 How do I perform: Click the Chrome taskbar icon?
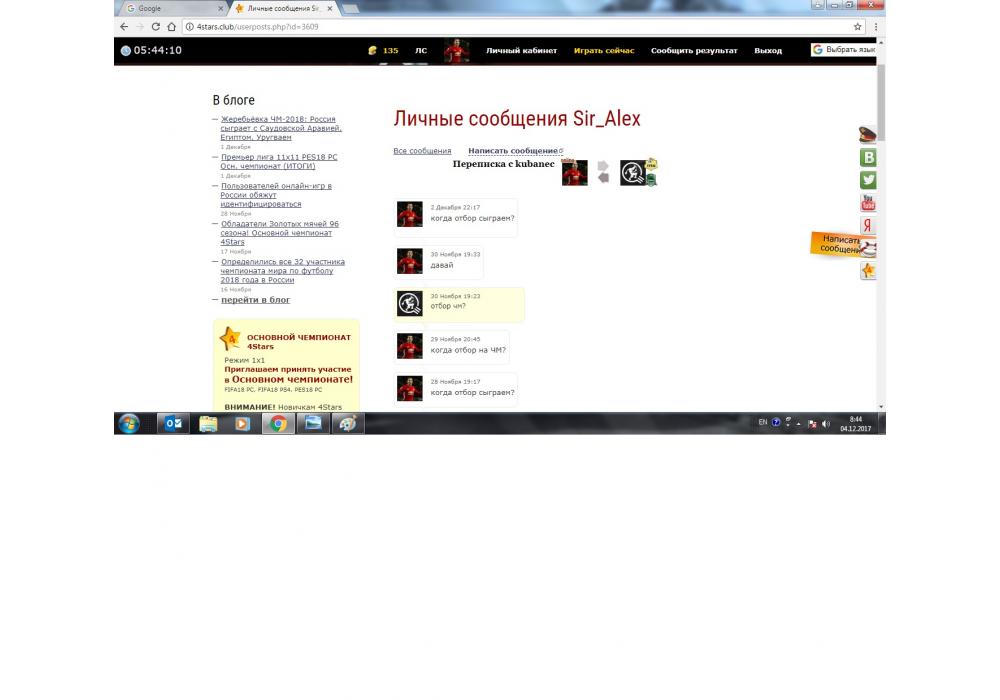pos(278,423)
